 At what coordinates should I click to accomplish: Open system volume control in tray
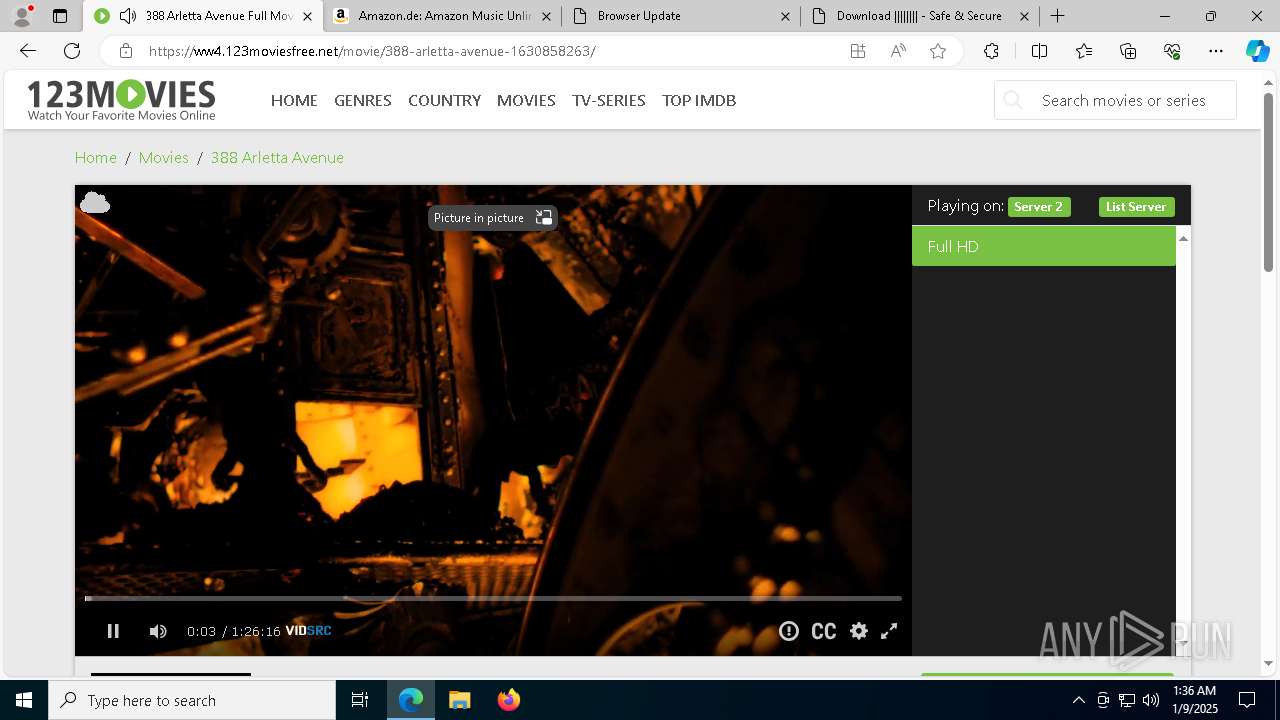point(1151,700)
